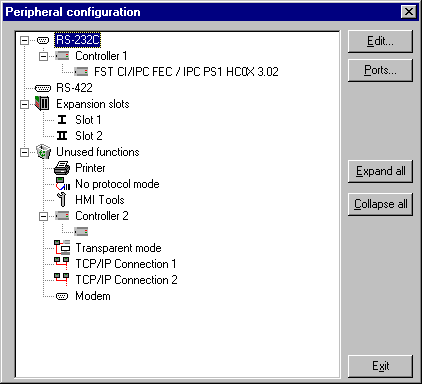Select the RS-232C label
Viewport: 422px width, 384px height.
pyautogui.click(x=78, y=40)
